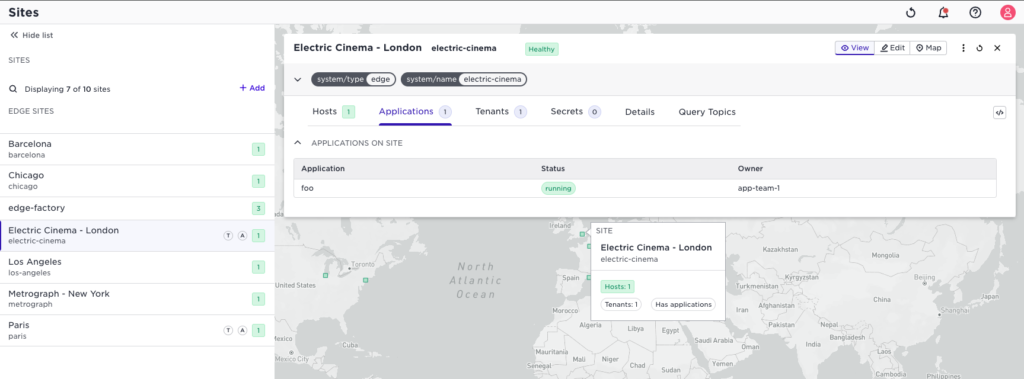This screenshot has height=379, width=1024.
Task: Open the Applications tab
Action: pyautogui.click(x=415, y=112)
